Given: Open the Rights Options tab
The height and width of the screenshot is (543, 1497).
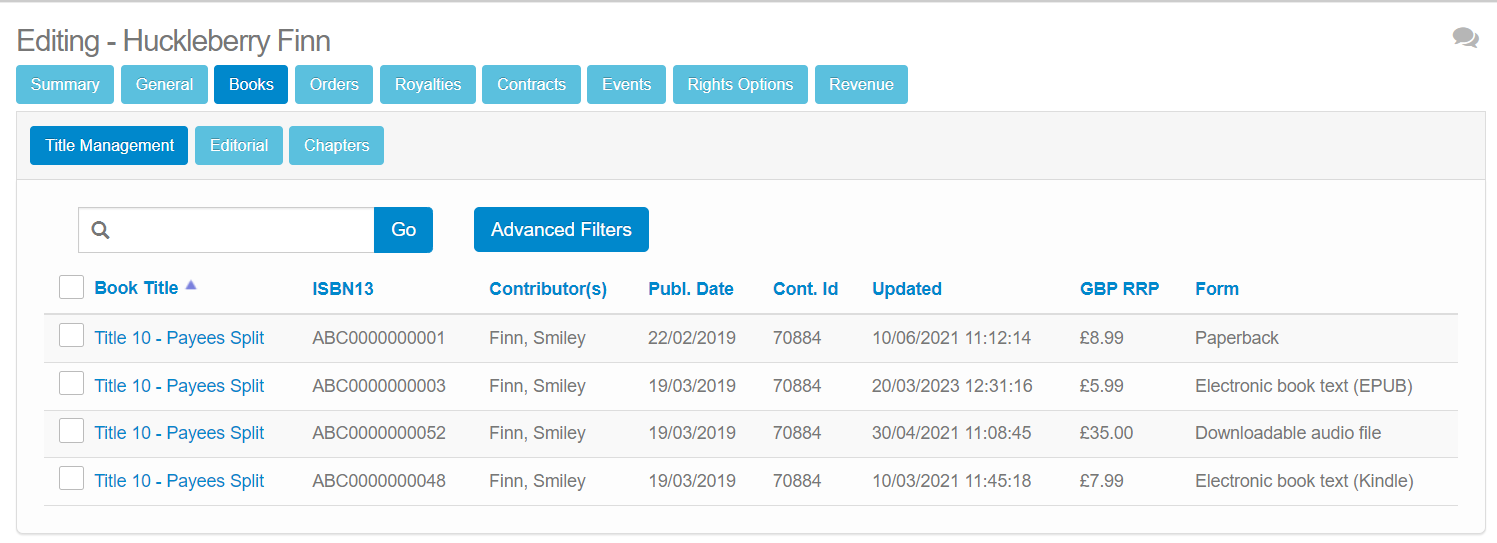Looking at the screenshot, I should 740,85.
